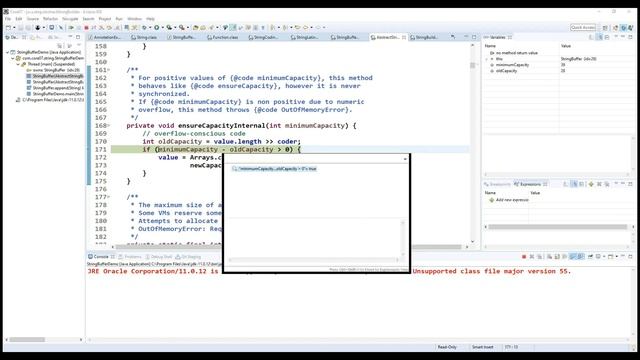Click the Collapse All icon in Variables view
640x360 pixels.
pyautogui.click(x=607, y=37)
